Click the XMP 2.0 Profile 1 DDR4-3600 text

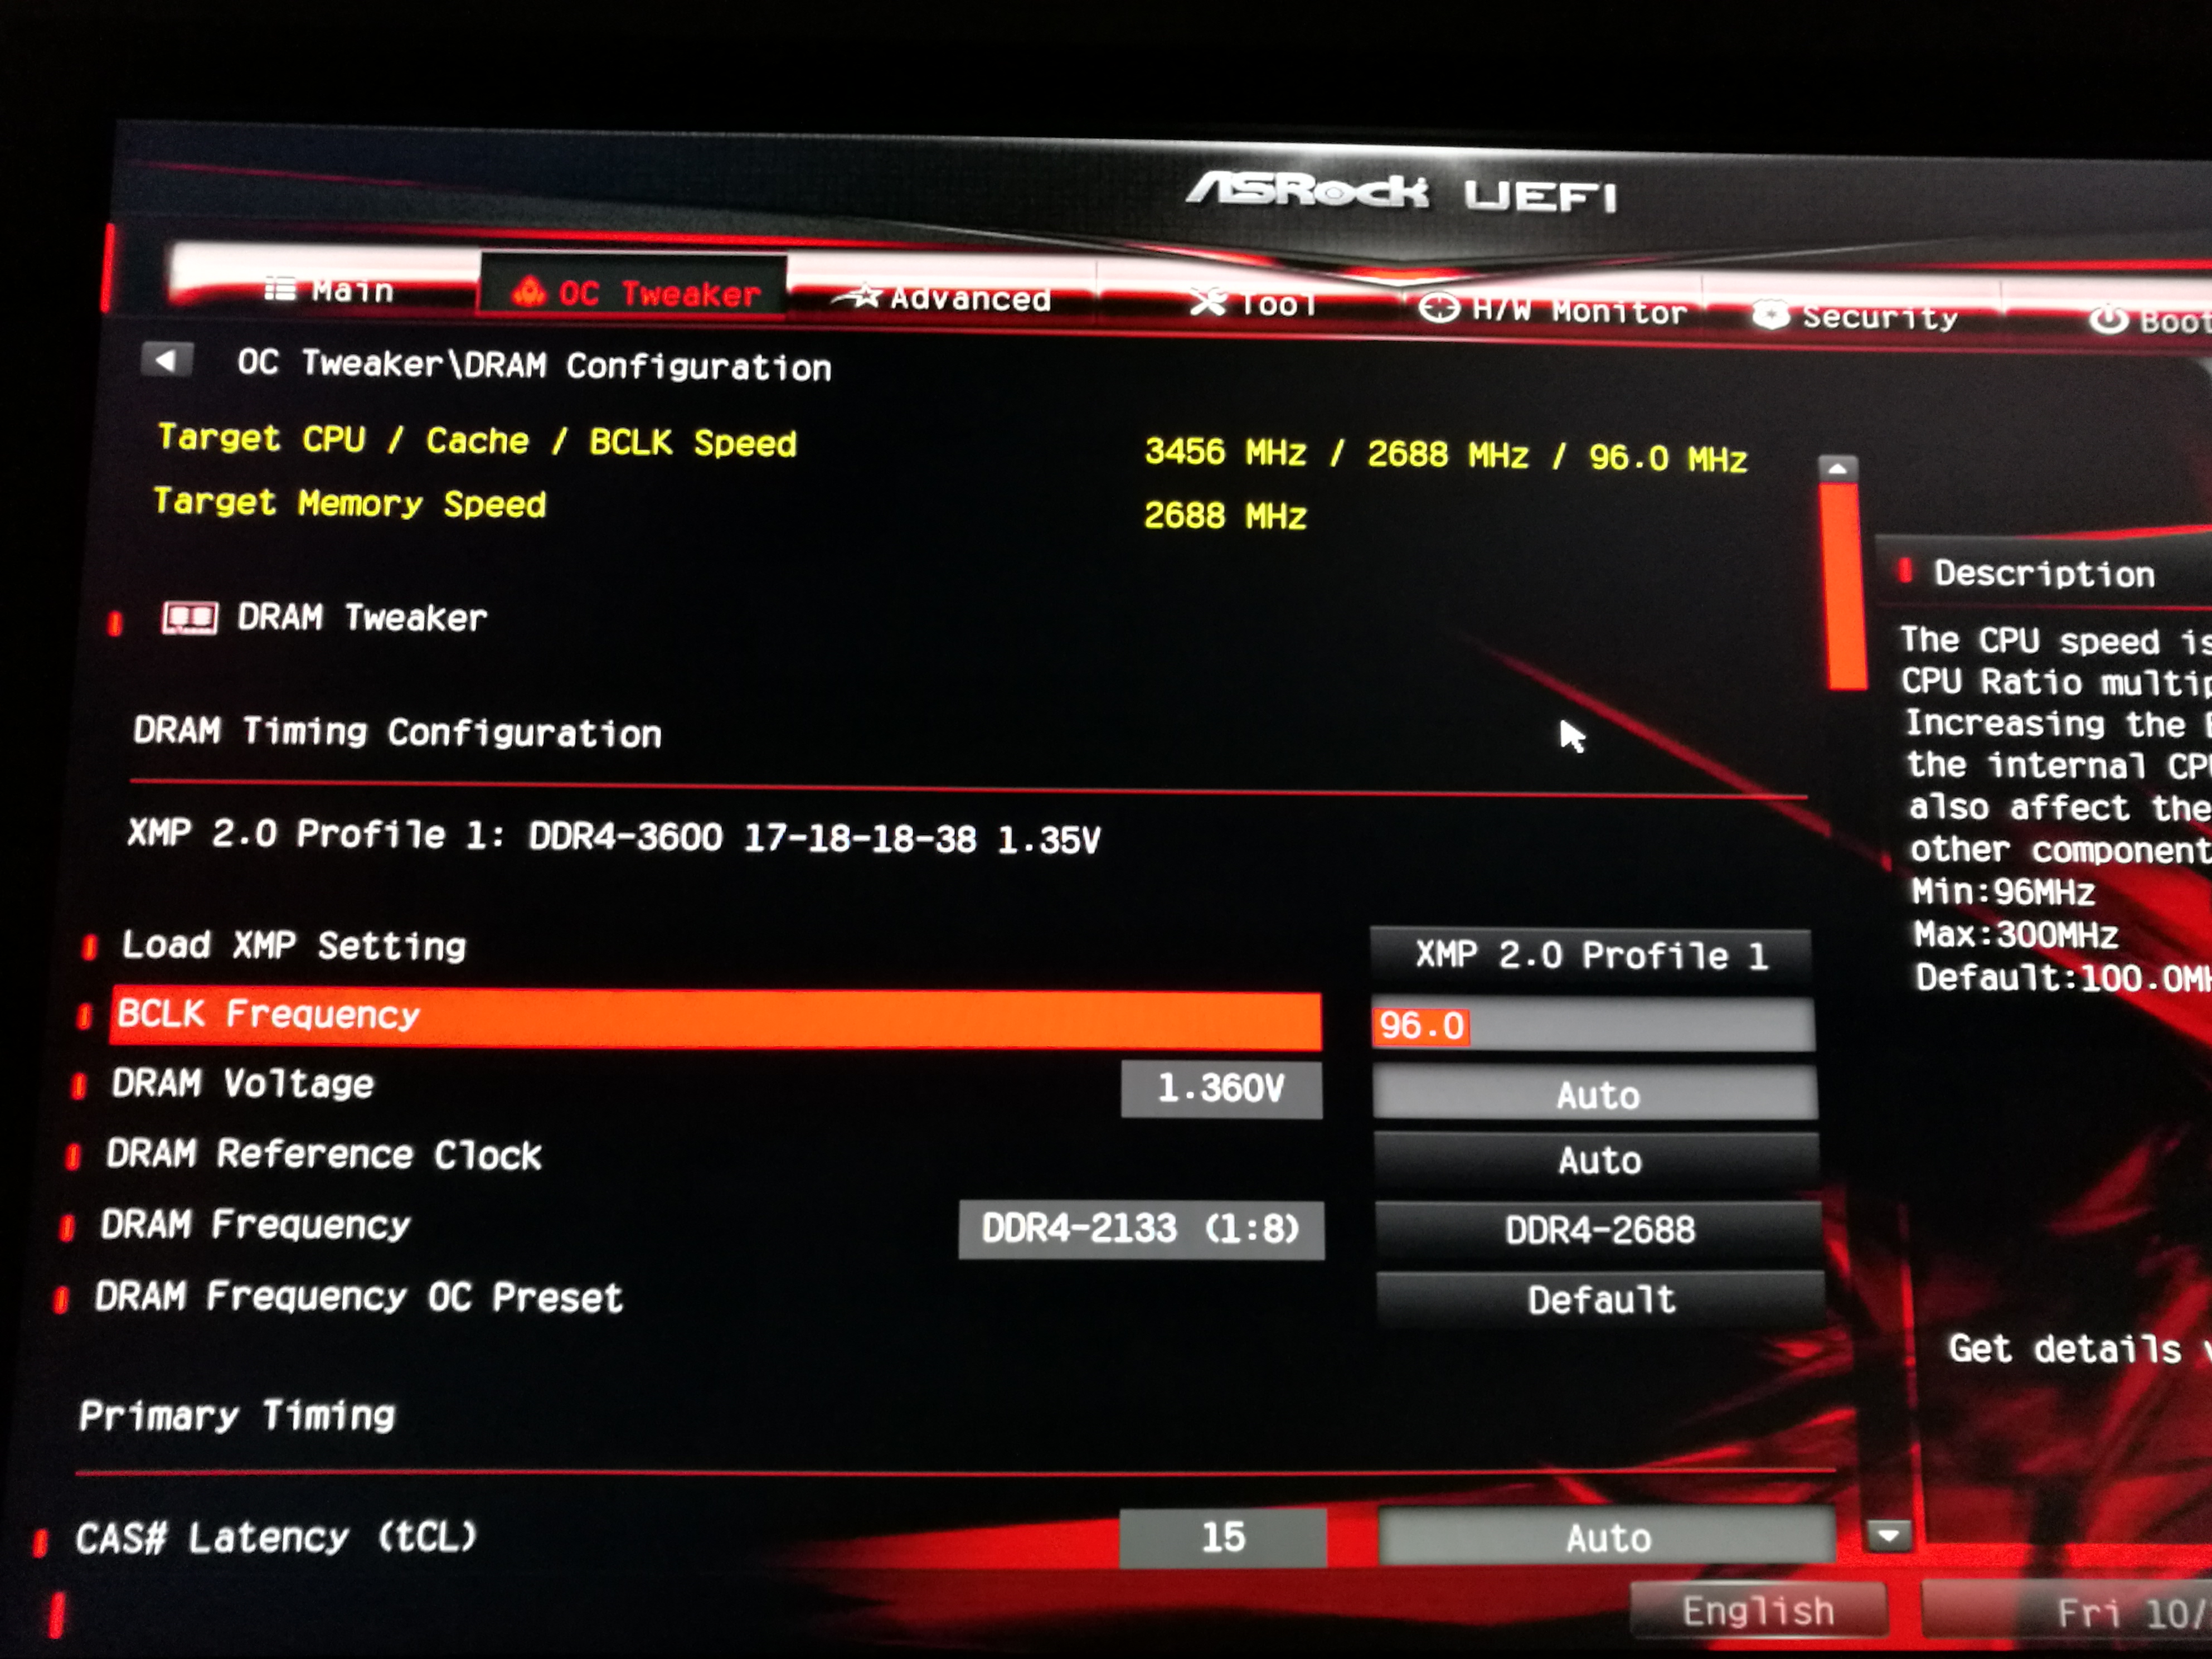tap(613, 836)
